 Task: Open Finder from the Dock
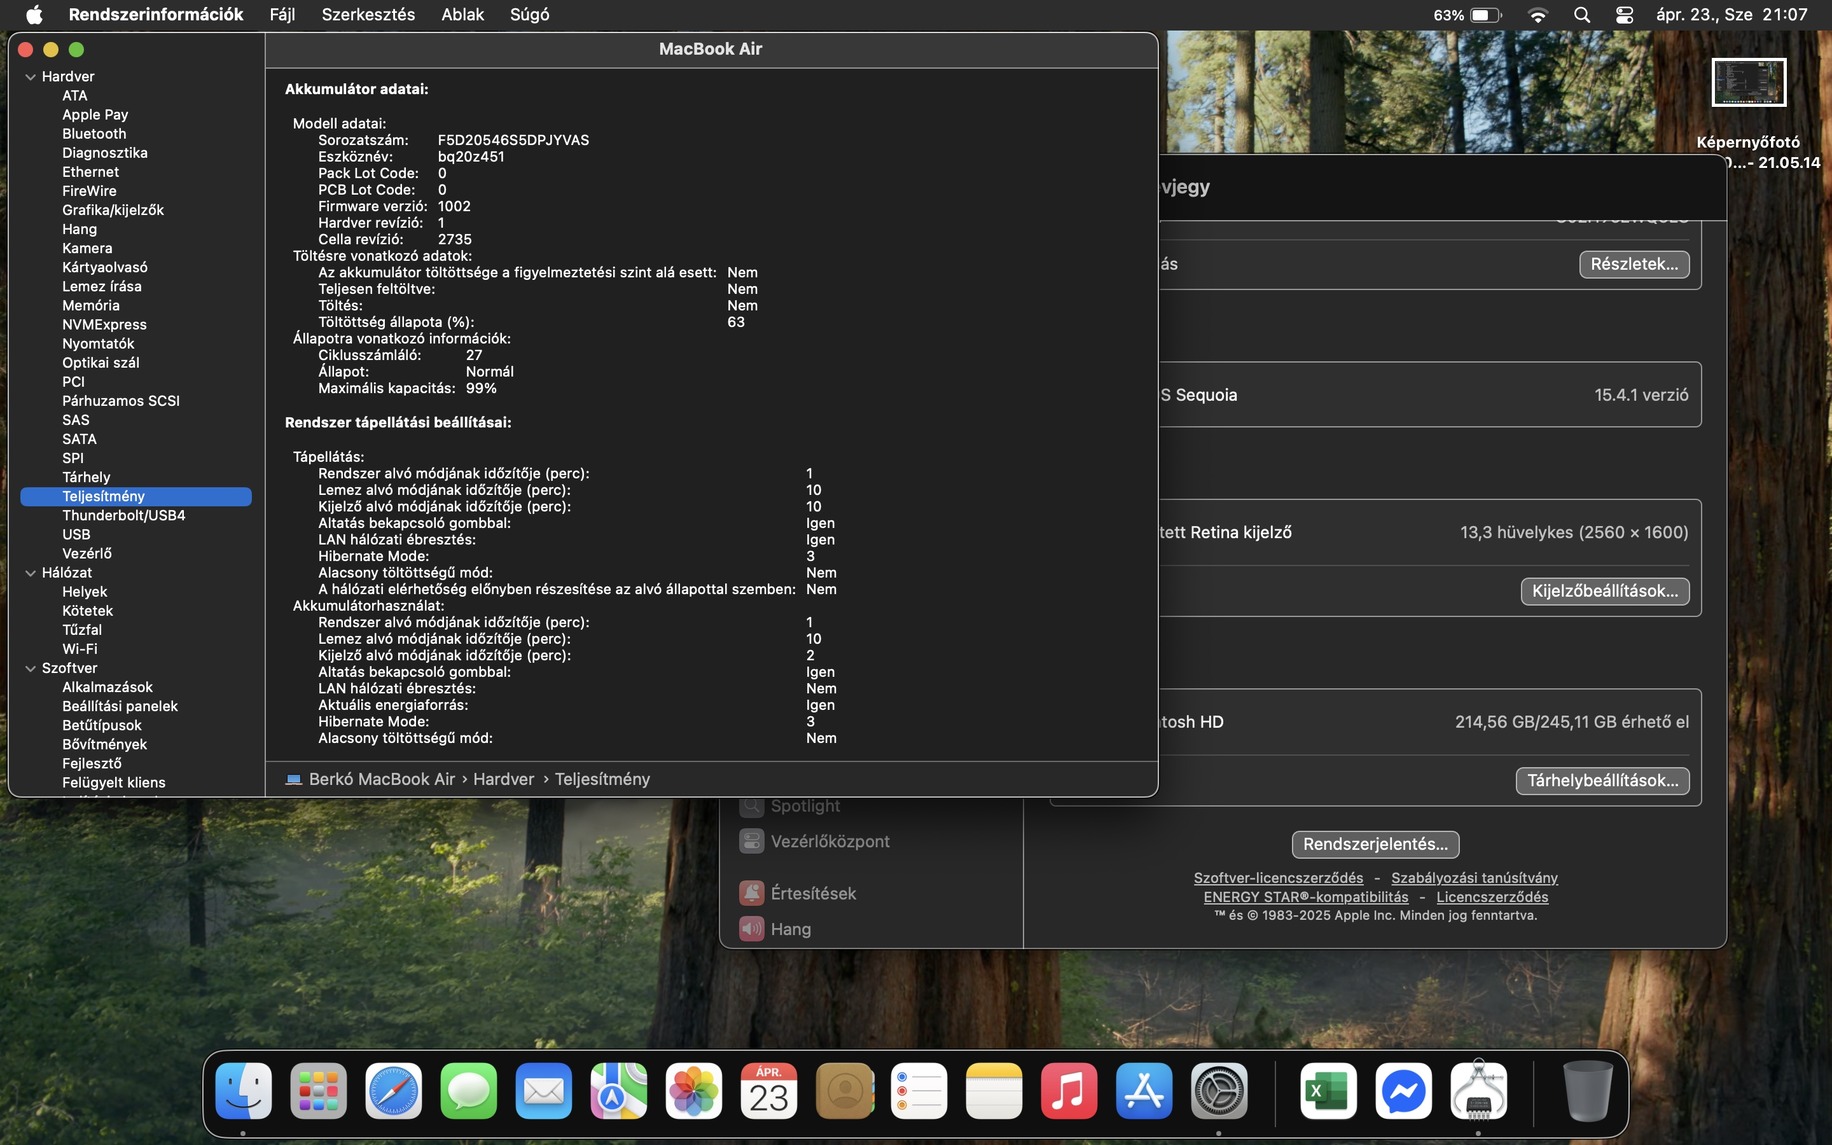(243, 1090)
